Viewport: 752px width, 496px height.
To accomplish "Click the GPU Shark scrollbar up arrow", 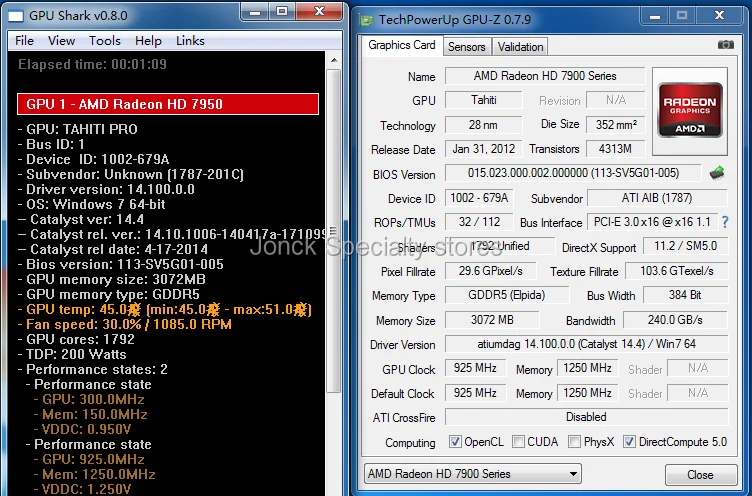I will tap(334, 60).
